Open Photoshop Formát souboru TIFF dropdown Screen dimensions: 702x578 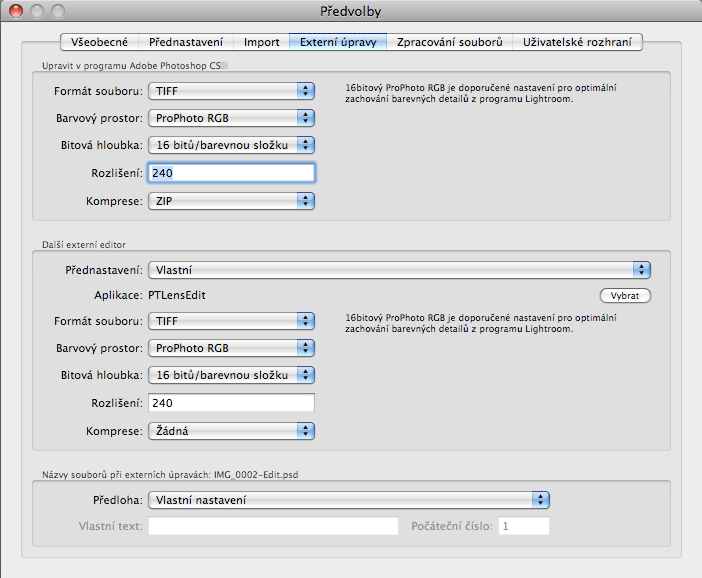tap(231, 92)
